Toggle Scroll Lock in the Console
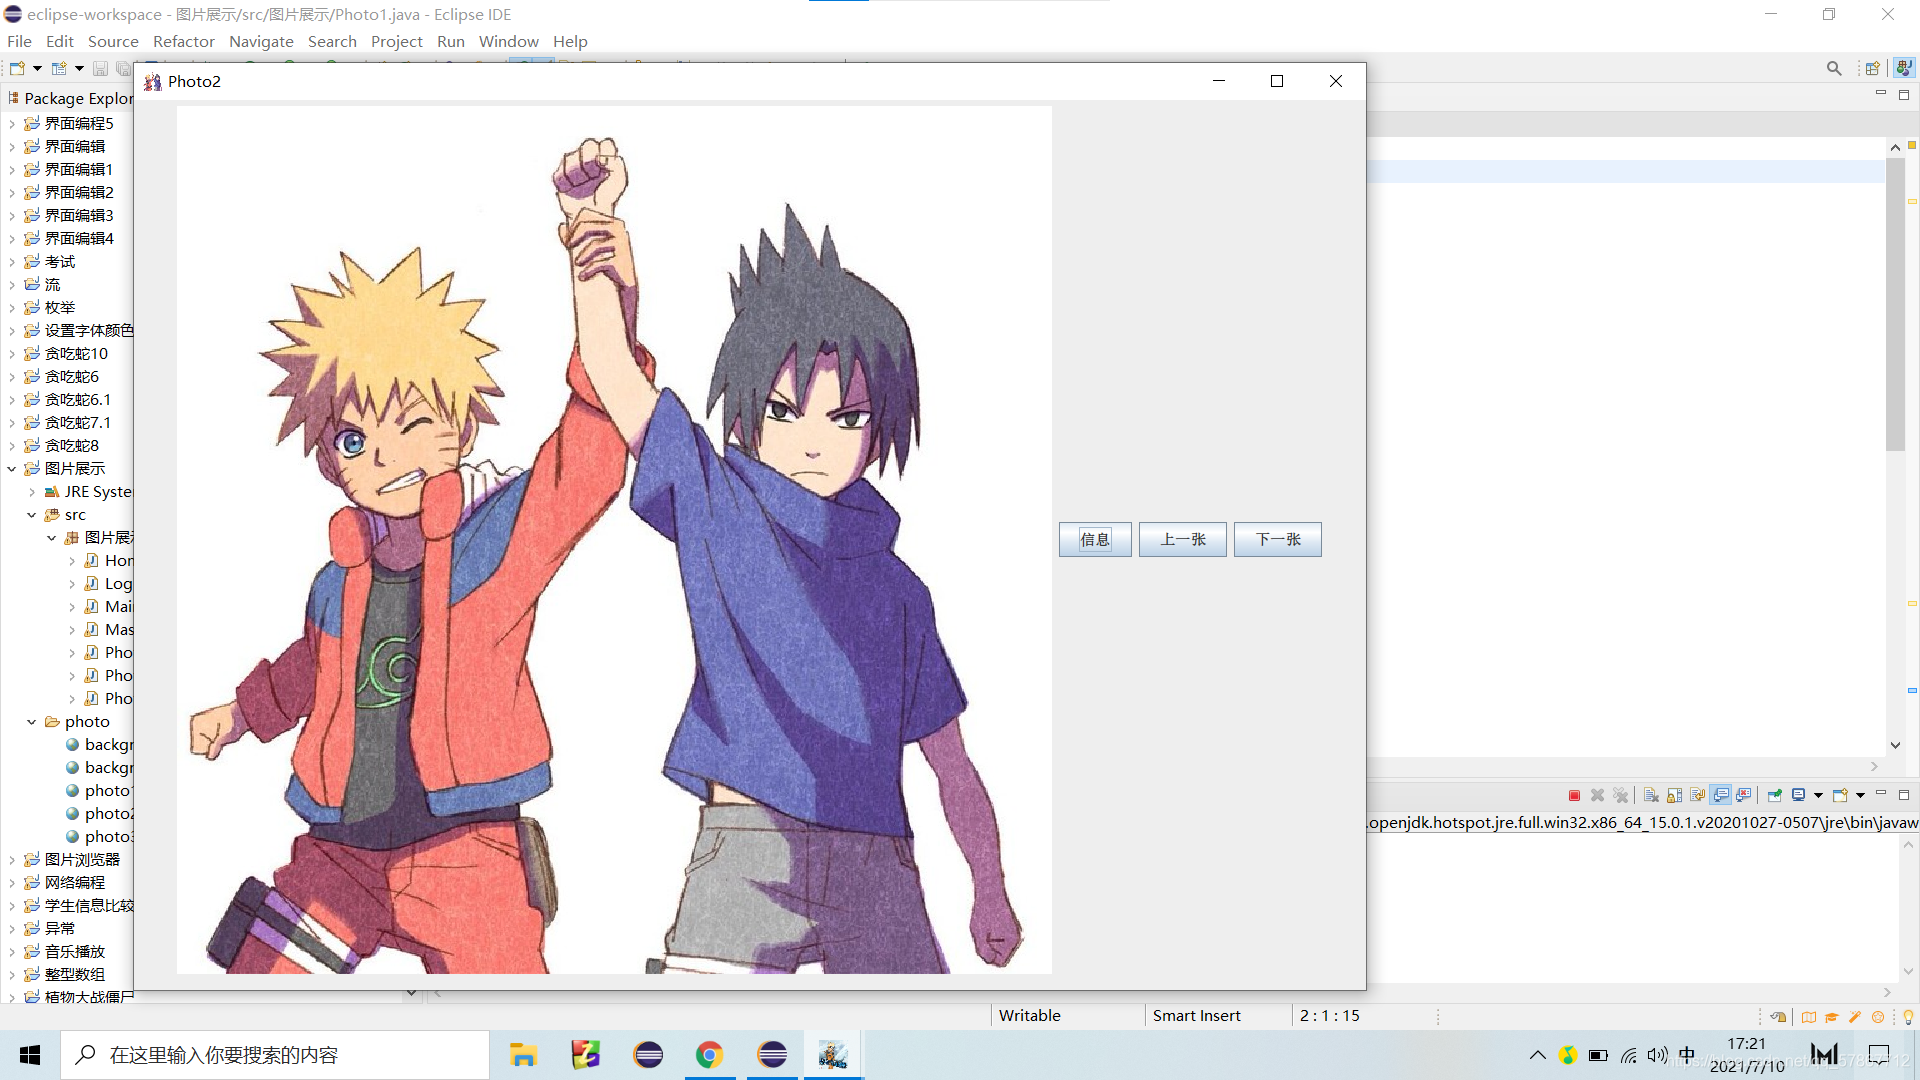 [1674, 795]
